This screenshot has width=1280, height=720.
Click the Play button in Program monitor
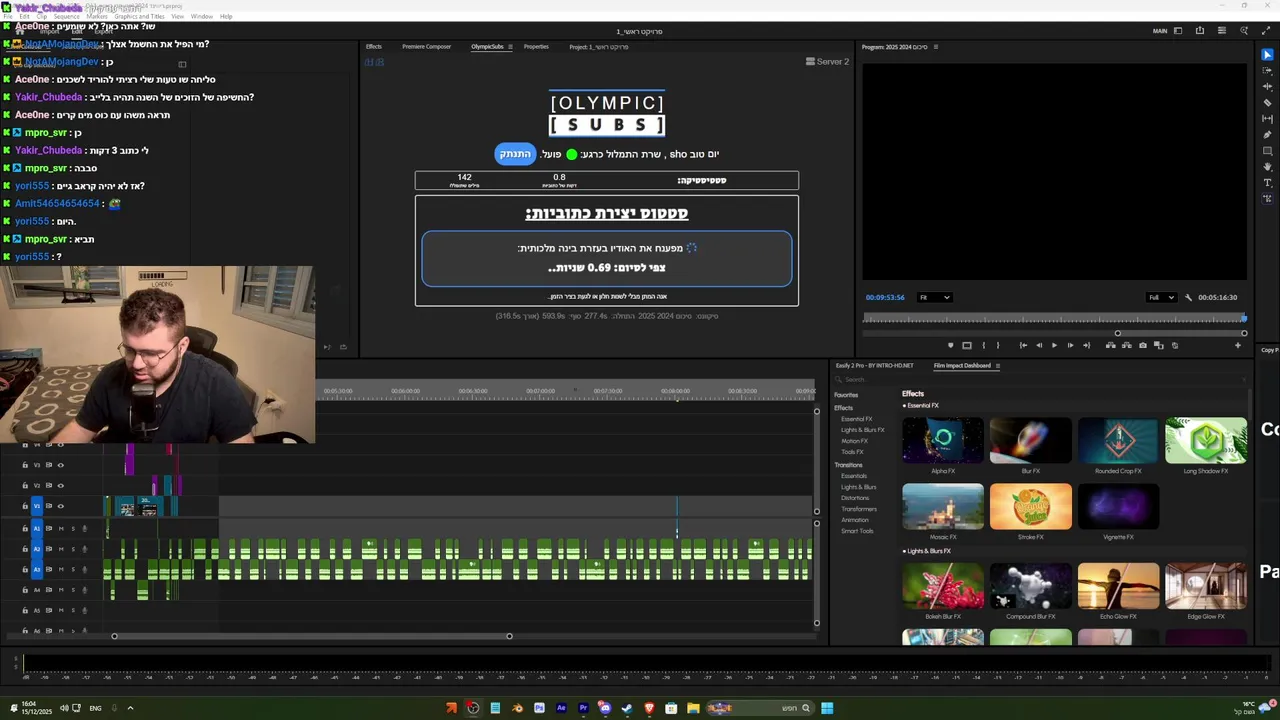(1054, 345)
